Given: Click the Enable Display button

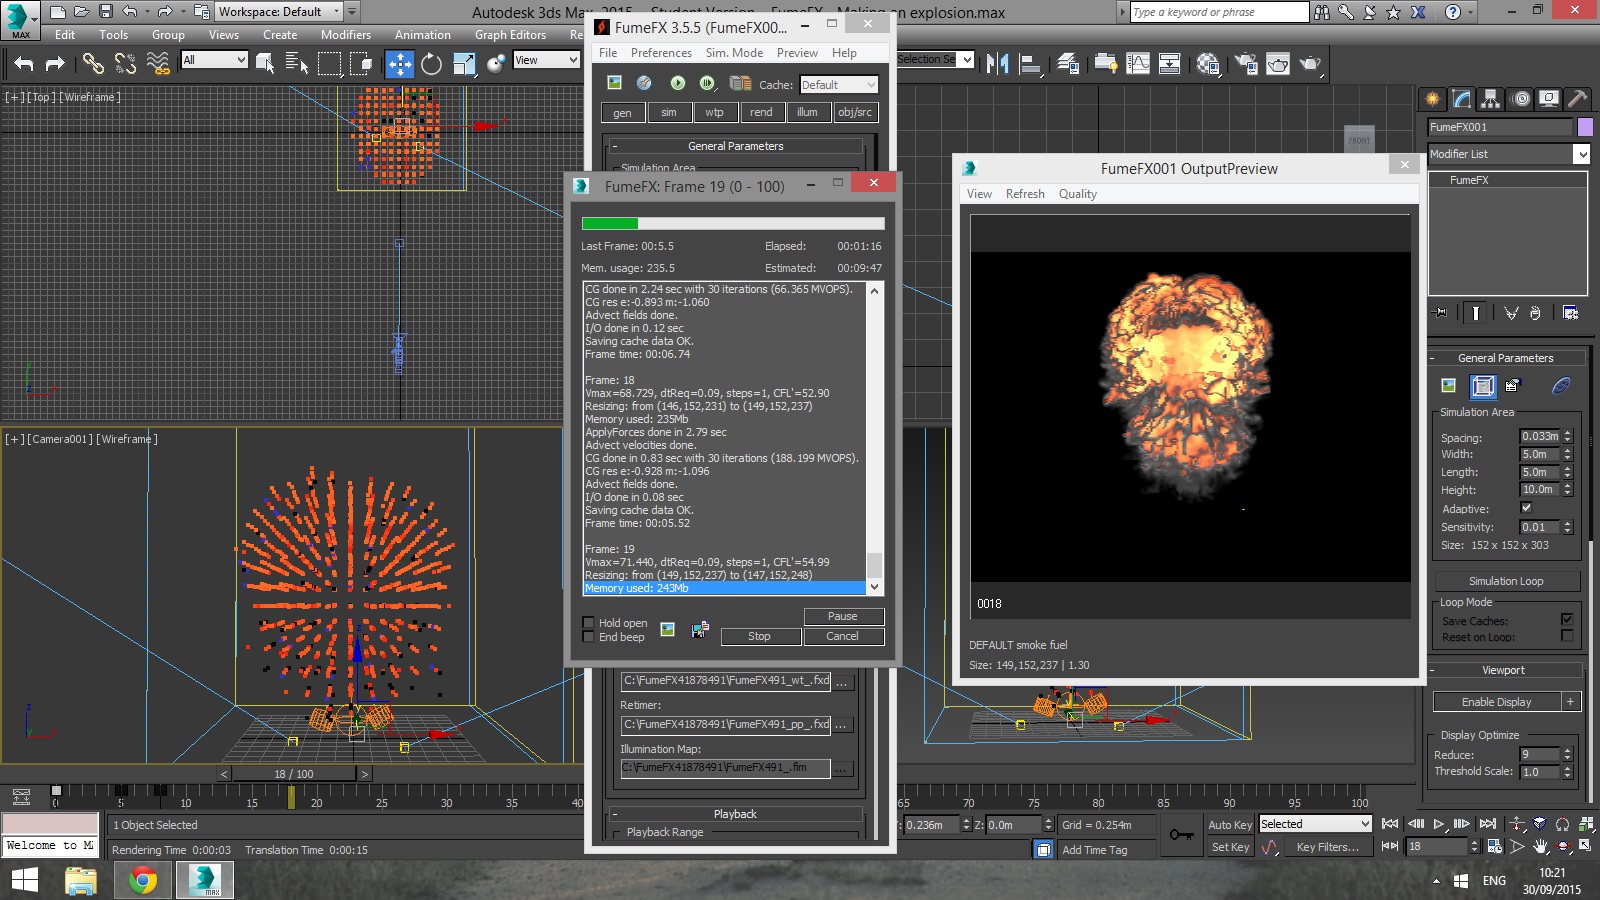Looking at the screenshot, I should (x=1496, y=702).
